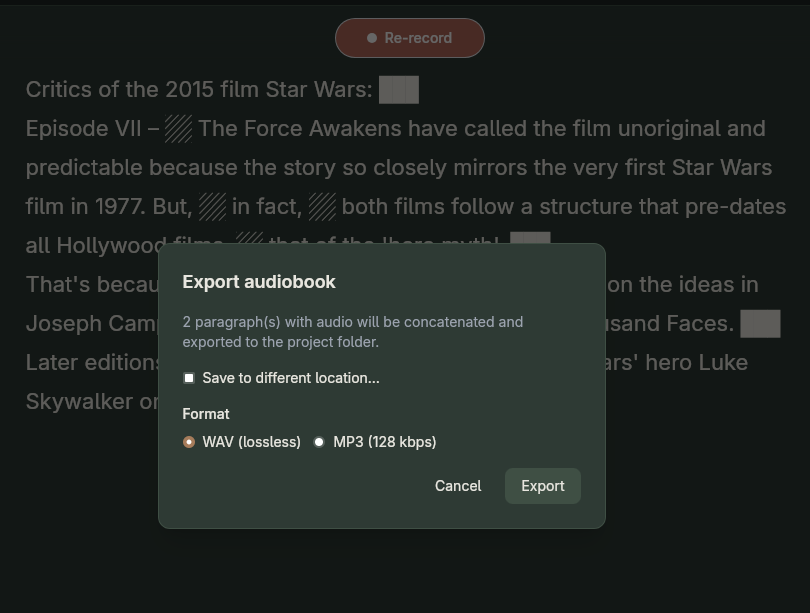Click the hatched gap marker after "But,"
This screenshot has height=613, width=810.
click(x=211, y=206)
